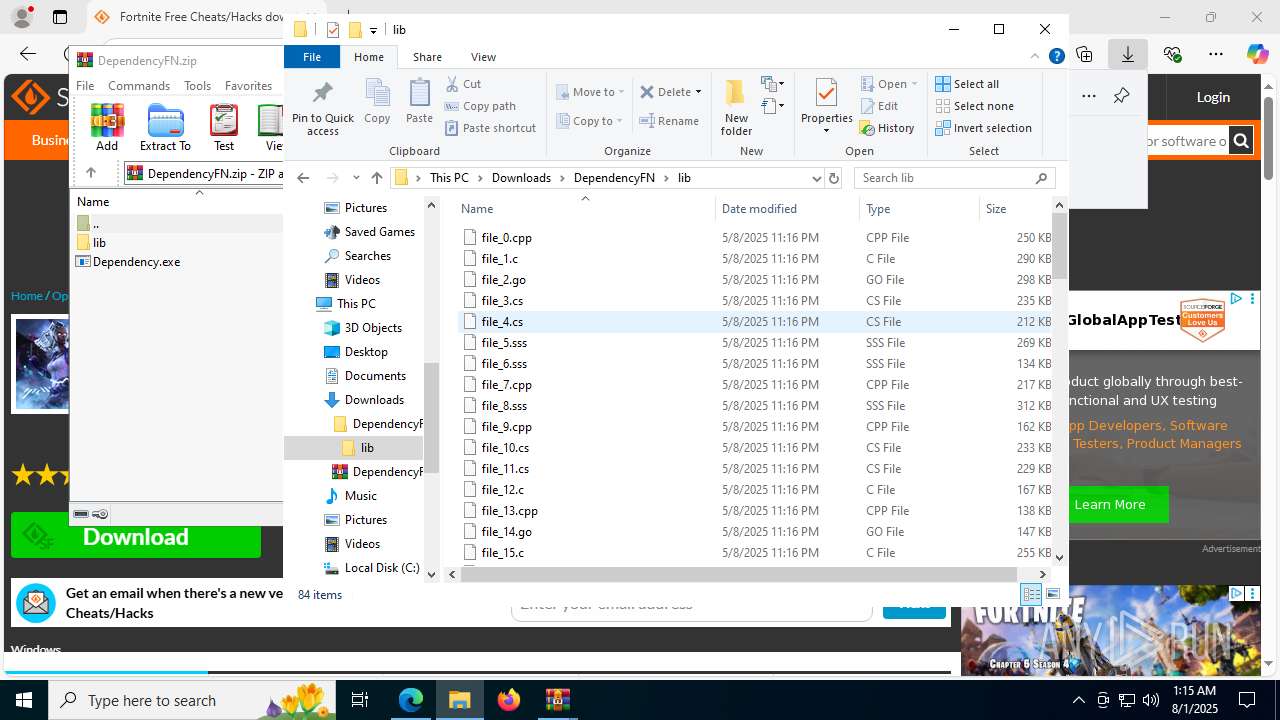Collapse the ribbon with chevron

tap(1035, 57)
